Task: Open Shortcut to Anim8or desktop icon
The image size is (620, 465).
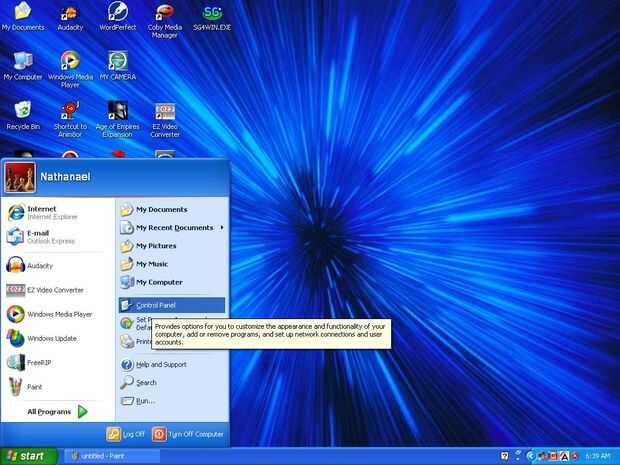Action: tap(70, 119)
